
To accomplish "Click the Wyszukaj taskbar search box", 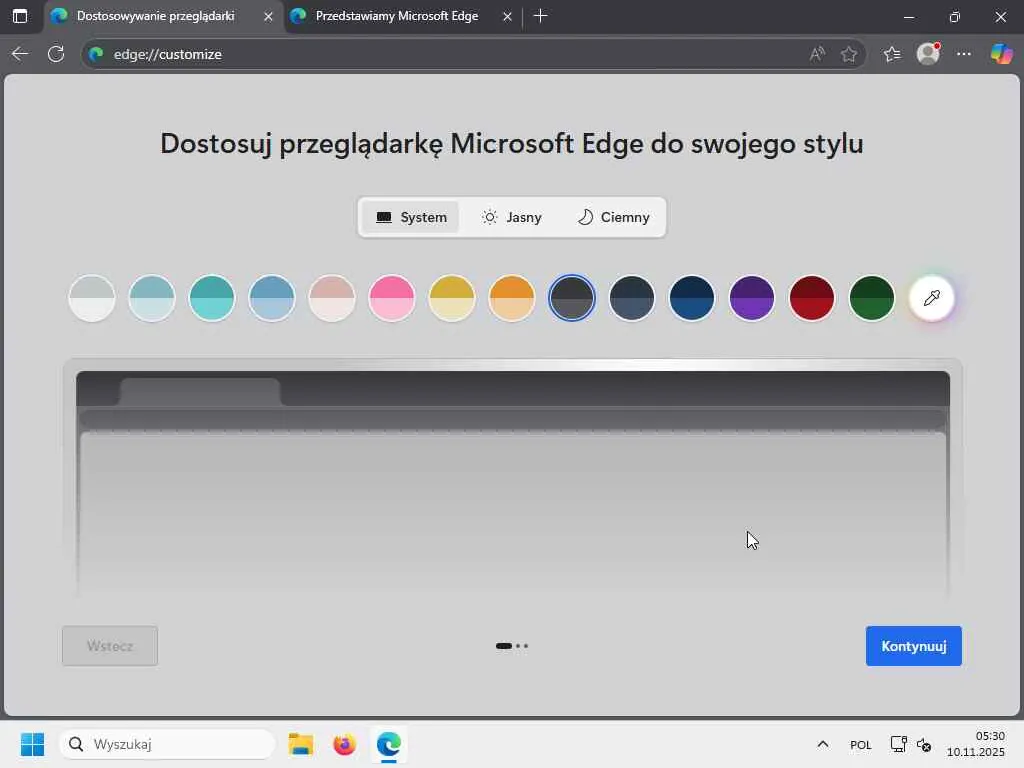I will pyautogui.click(x=167, y=744).
